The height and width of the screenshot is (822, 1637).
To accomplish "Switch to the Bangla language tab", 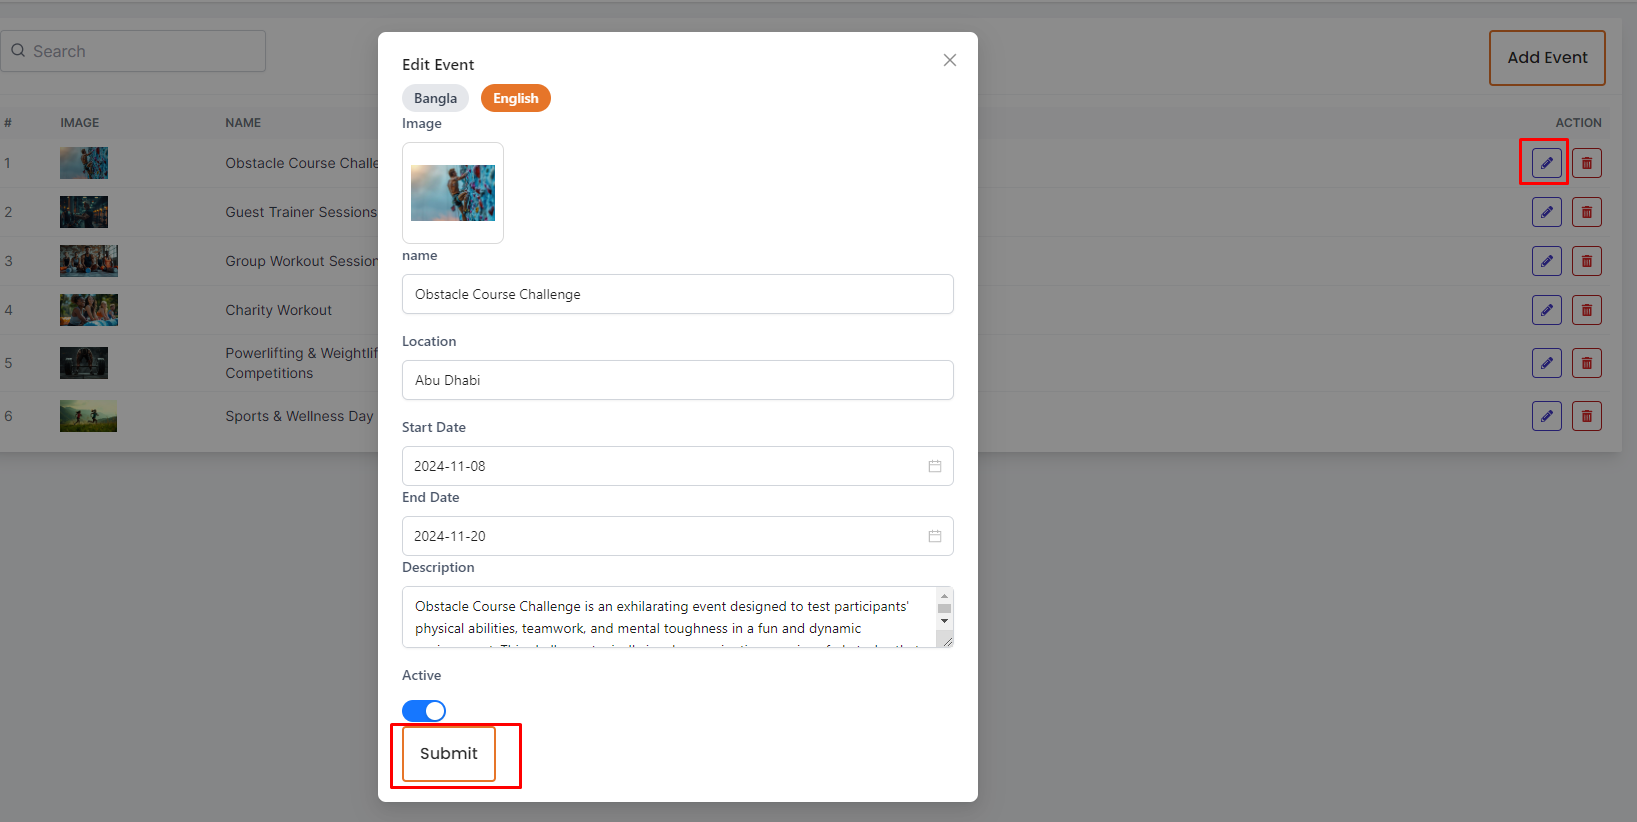I will [x=435, y=98].
